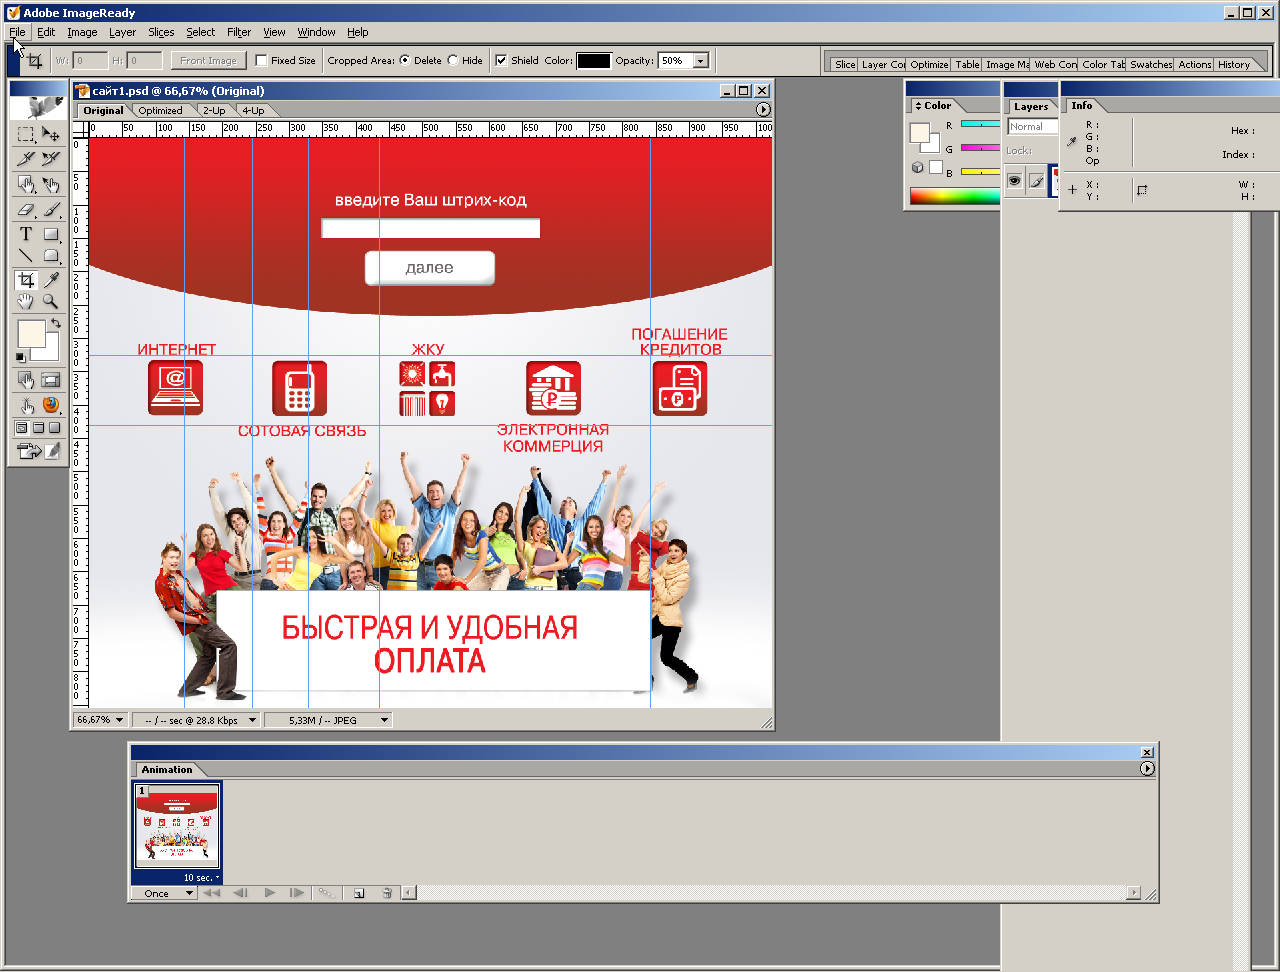Click Preview Document tool

(26, 405)
